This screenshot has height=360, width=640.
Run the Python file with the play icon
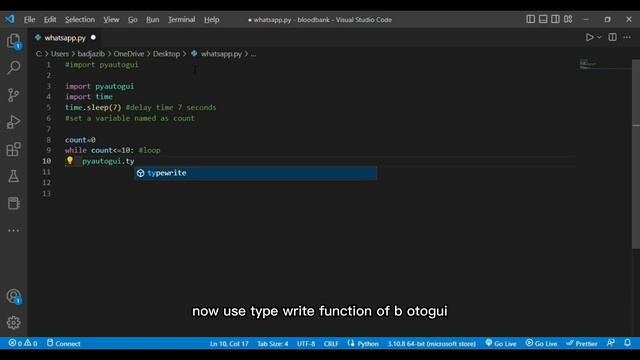(x=589, y=38)
